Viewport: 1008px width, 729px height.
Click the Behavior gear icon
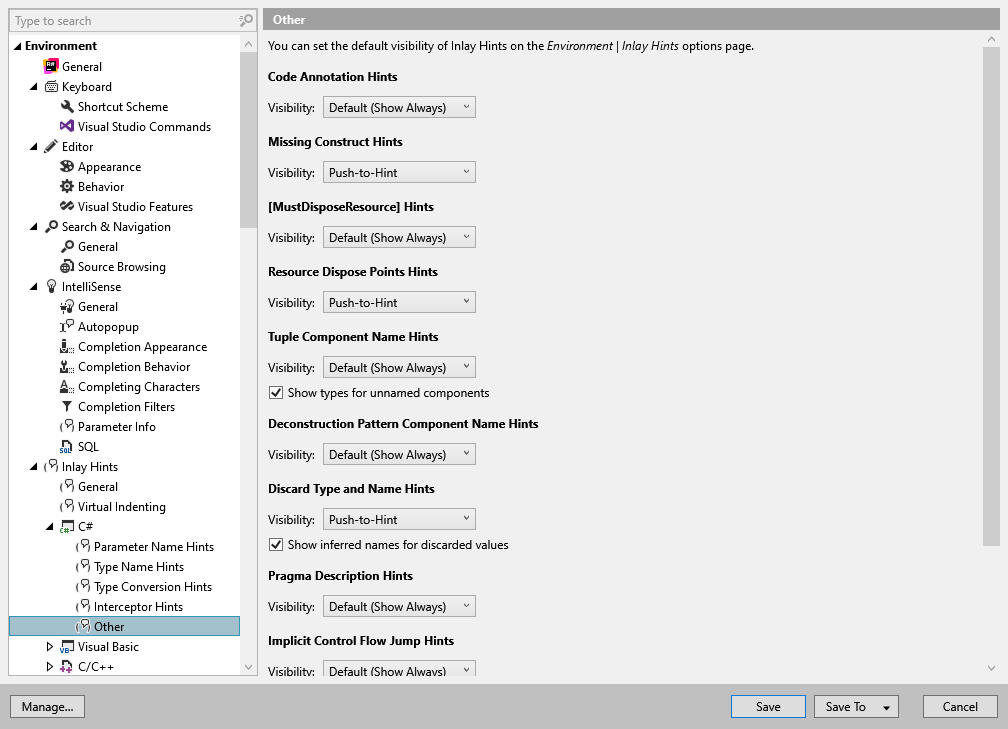click(67, 186)
